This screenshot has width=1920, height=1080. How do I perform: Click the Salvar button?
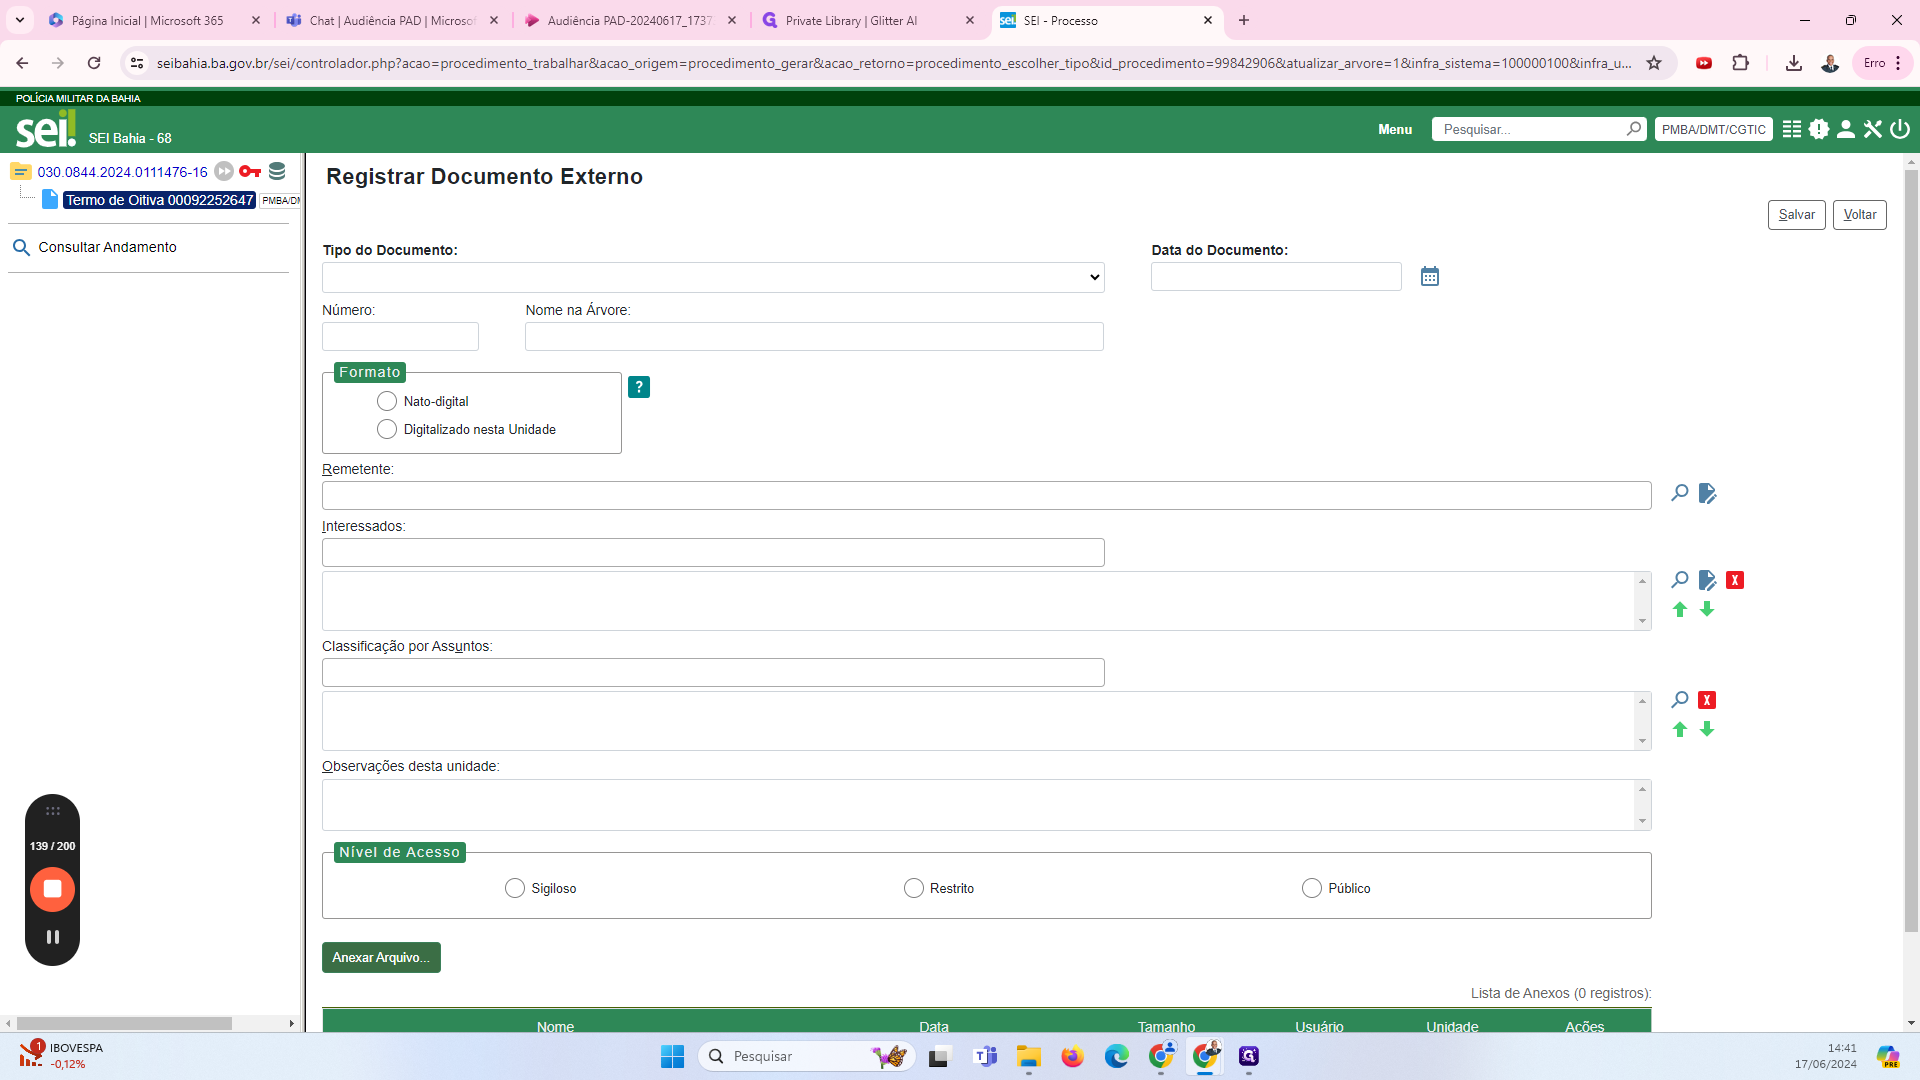click(x=1796, y=215)
